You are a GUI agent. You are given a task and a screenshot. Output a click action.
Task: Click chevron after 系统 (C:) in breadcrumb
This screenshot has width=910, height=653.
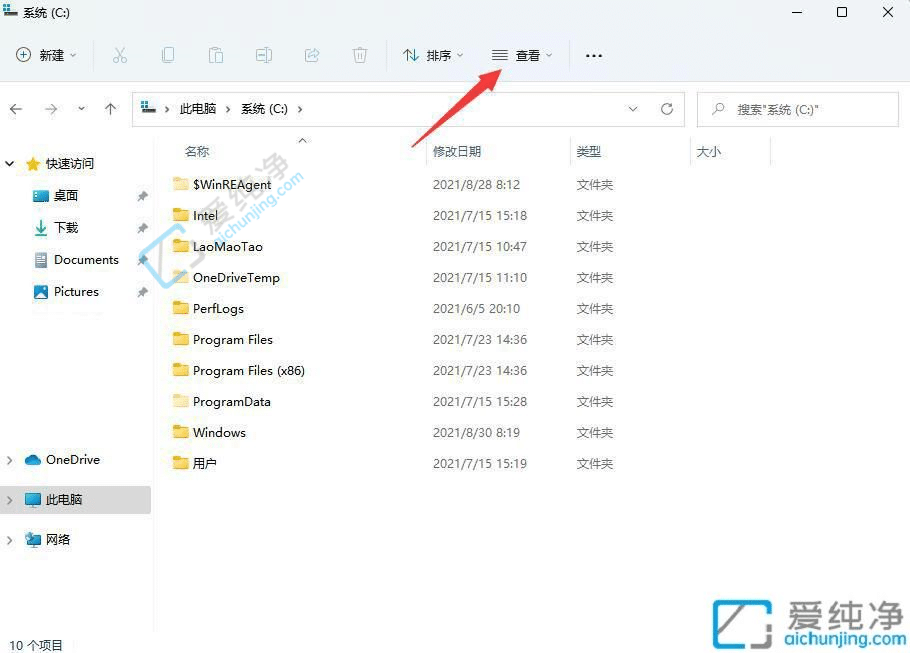(x=300, y=109)
